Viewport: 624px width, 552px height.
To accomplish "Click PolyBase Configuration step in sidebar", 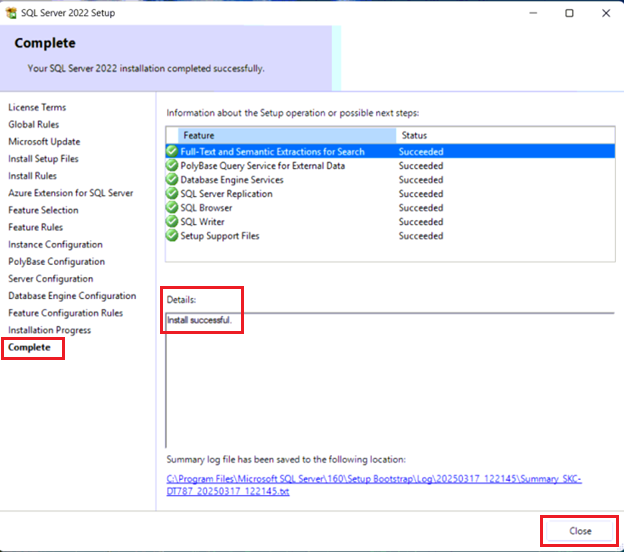I will (x=57, y=261).
